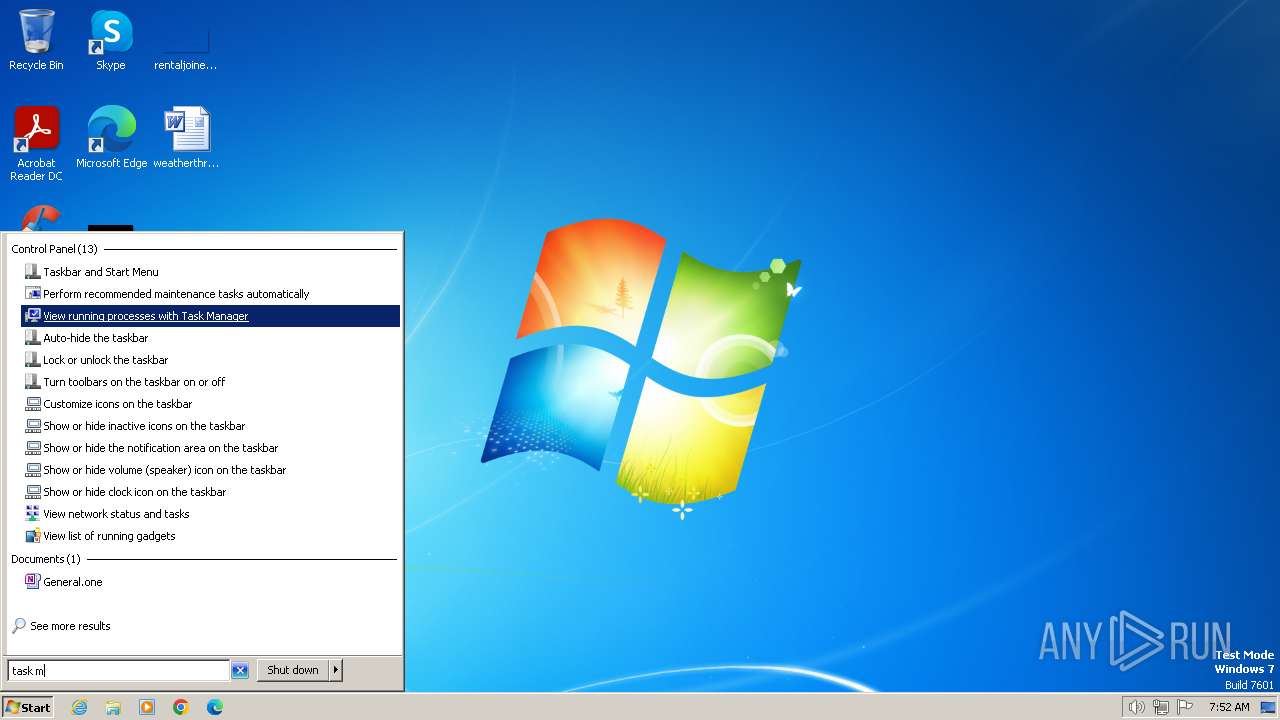Open Acrobat Reader DC shortcut

[36, 144]
